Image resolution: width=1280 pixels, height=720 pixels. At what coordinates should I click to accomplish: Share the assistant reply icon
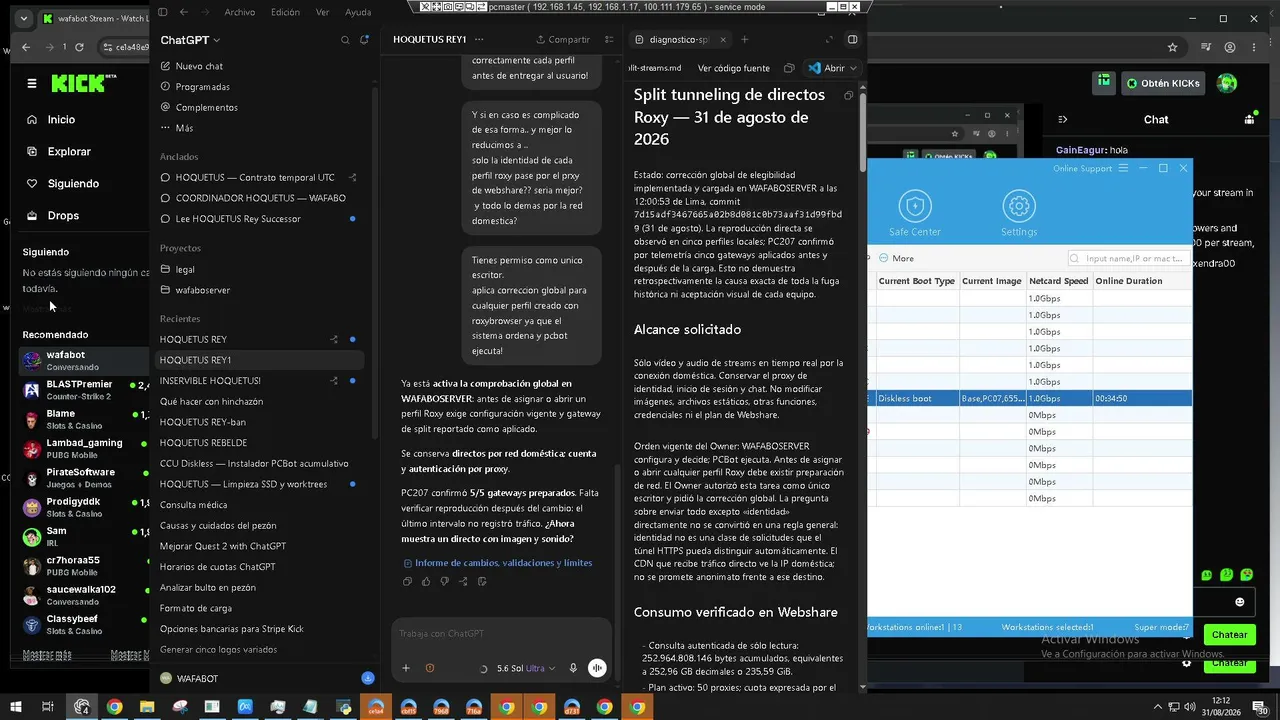click(463, 581)
